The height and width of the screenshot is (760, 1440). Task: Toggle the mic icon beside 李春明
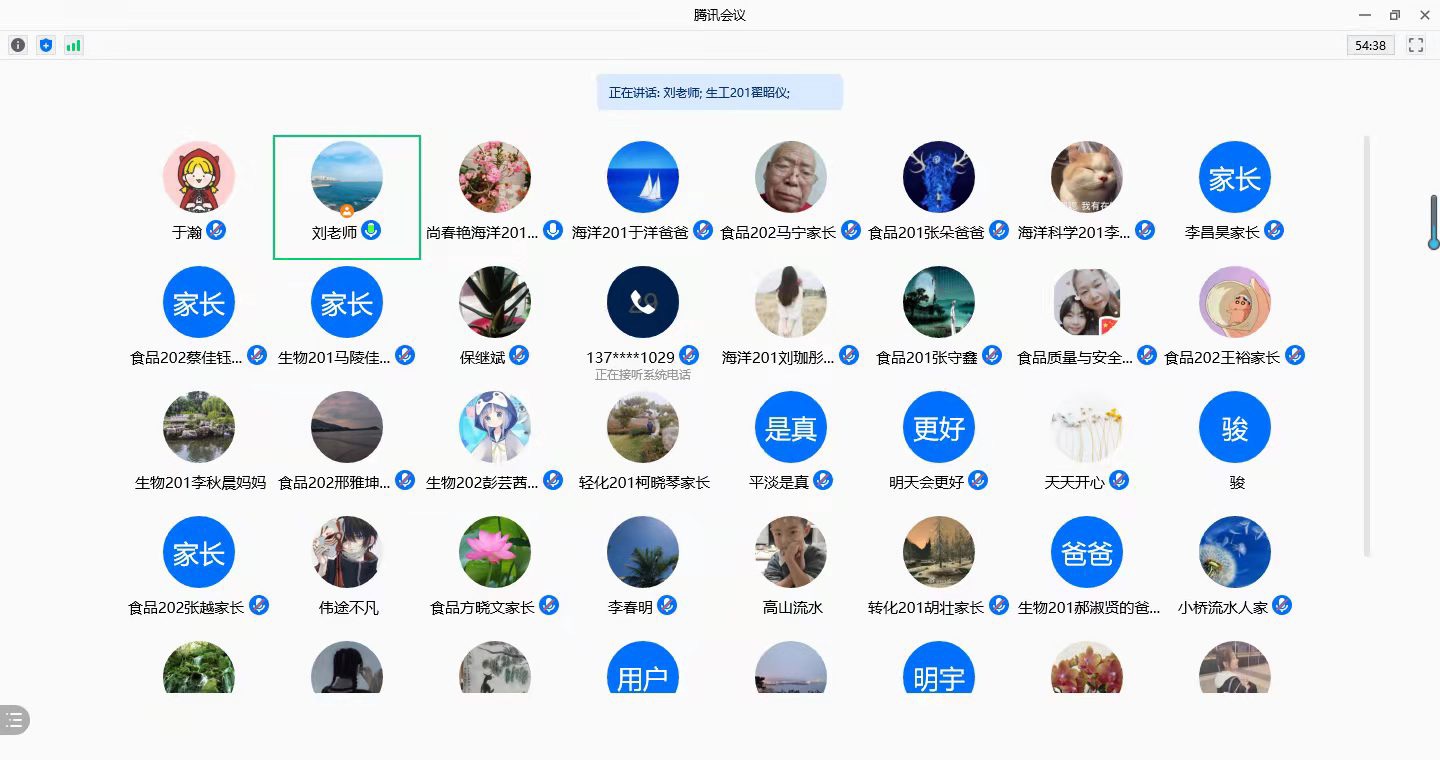click(x=667, y=605)
